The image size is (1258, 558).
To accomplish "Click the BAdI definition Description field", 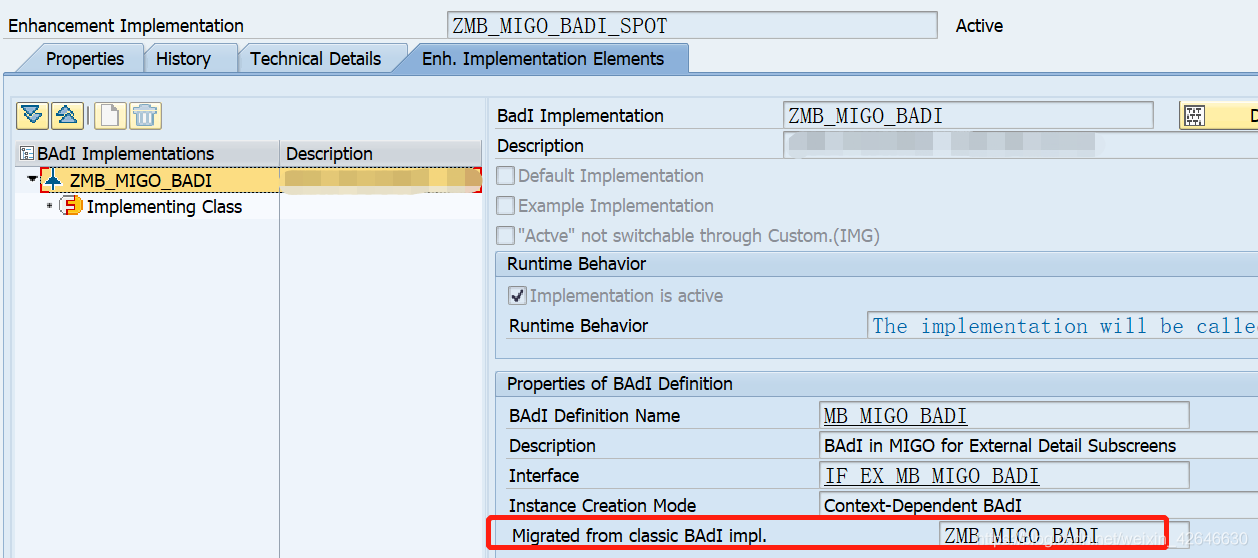I will tap(1038, 446).
